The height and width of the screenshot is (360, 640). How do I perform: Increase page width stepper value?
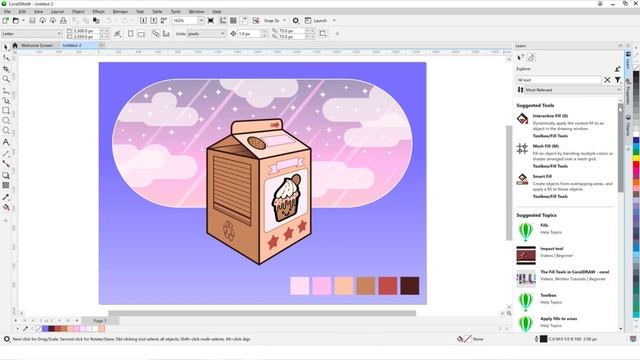102,31
